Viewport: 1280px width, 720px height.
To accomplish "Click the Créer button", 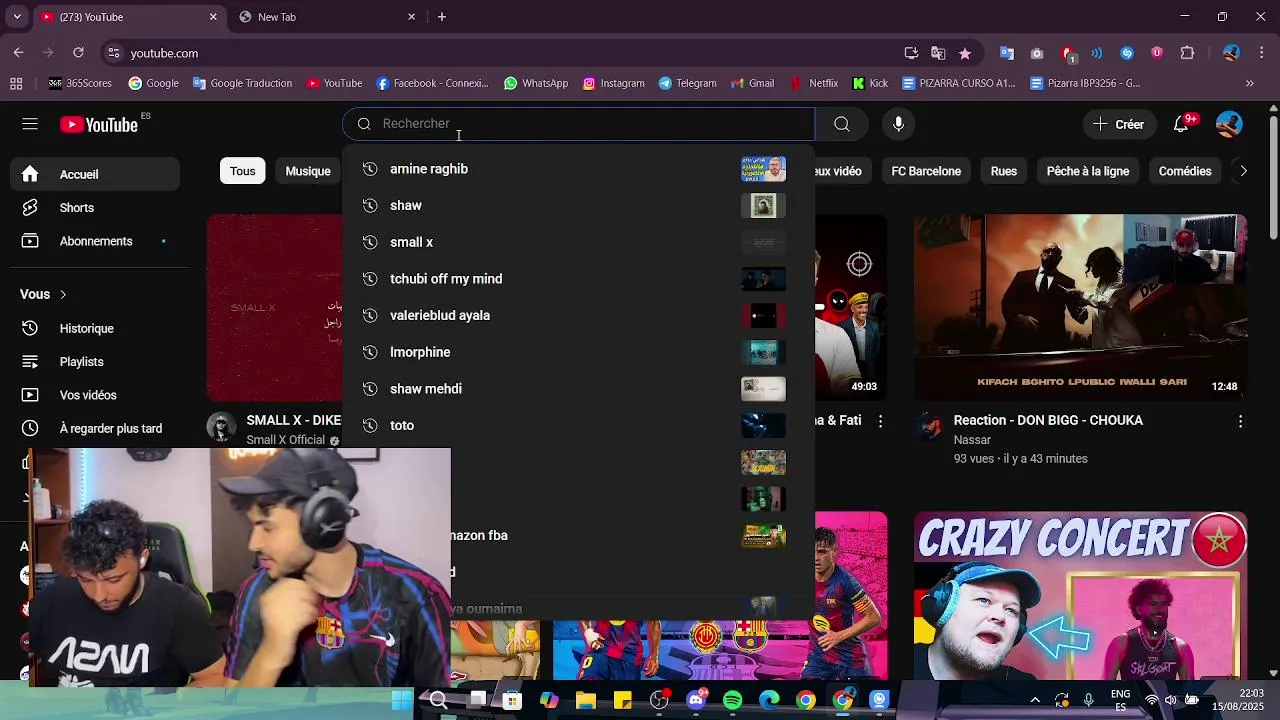I will [1118, 124].
